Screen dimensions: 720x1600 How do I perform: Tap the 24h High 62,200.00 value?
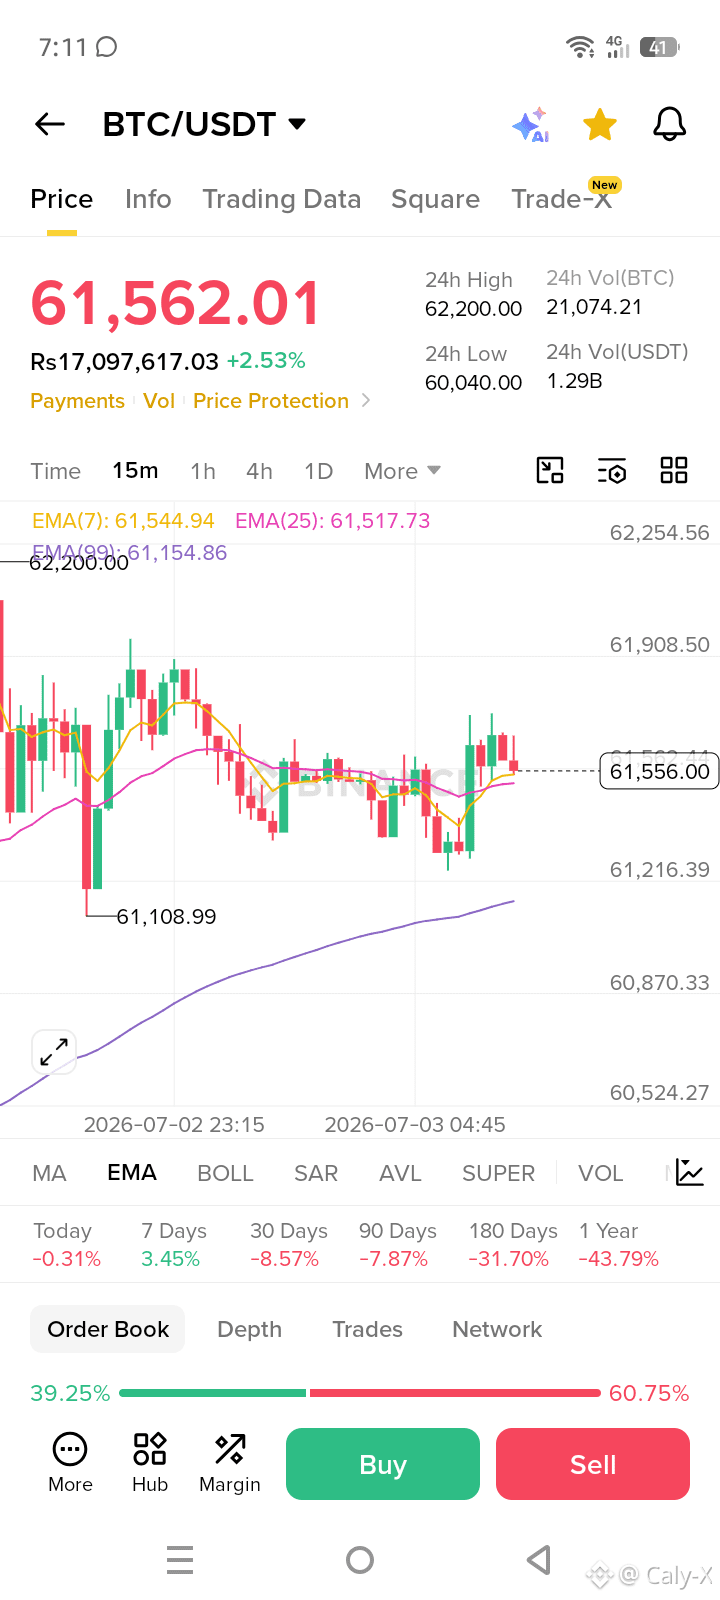coord(473,309)
